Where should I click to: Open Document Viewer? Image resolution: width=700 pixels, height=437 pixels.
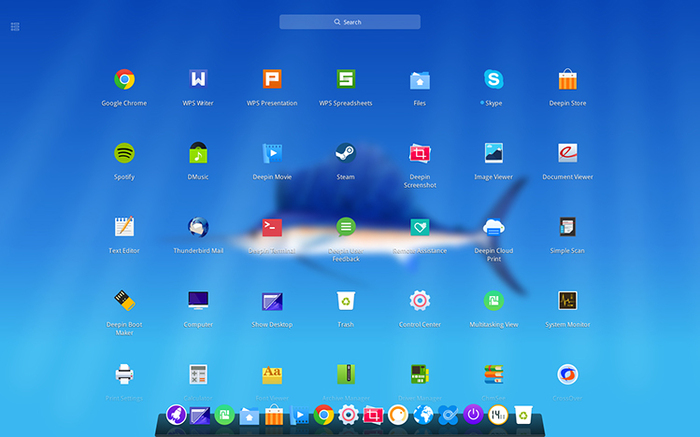pos(567,153)
